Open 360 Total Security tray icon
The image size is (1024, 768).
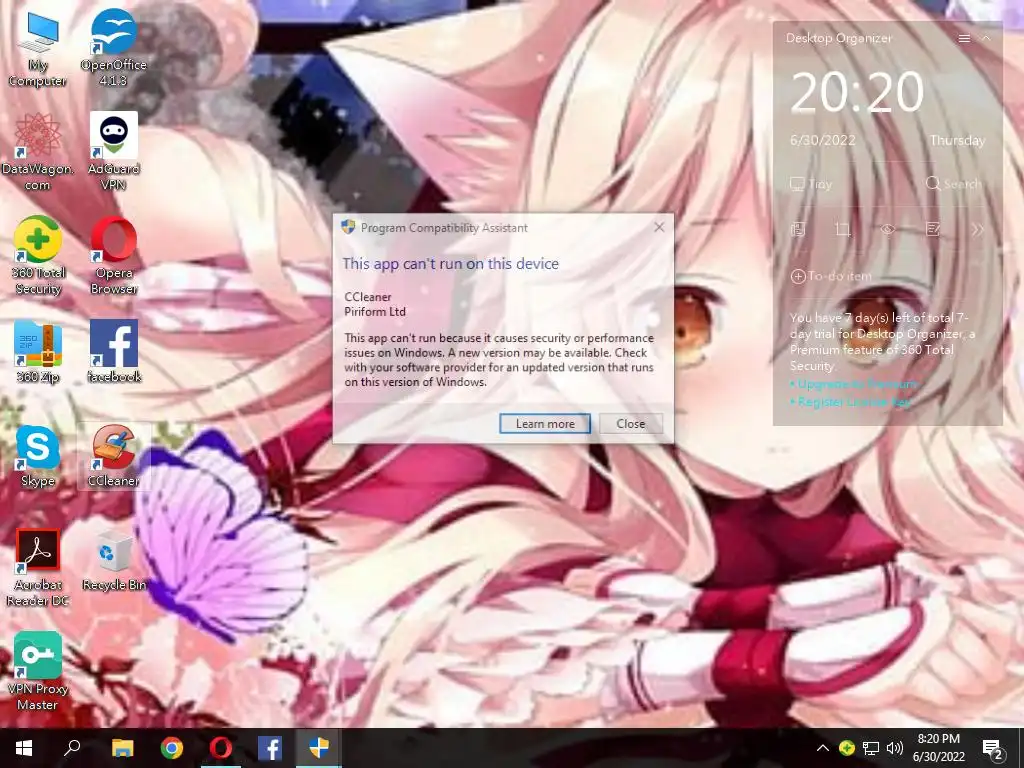pos(847,748)
